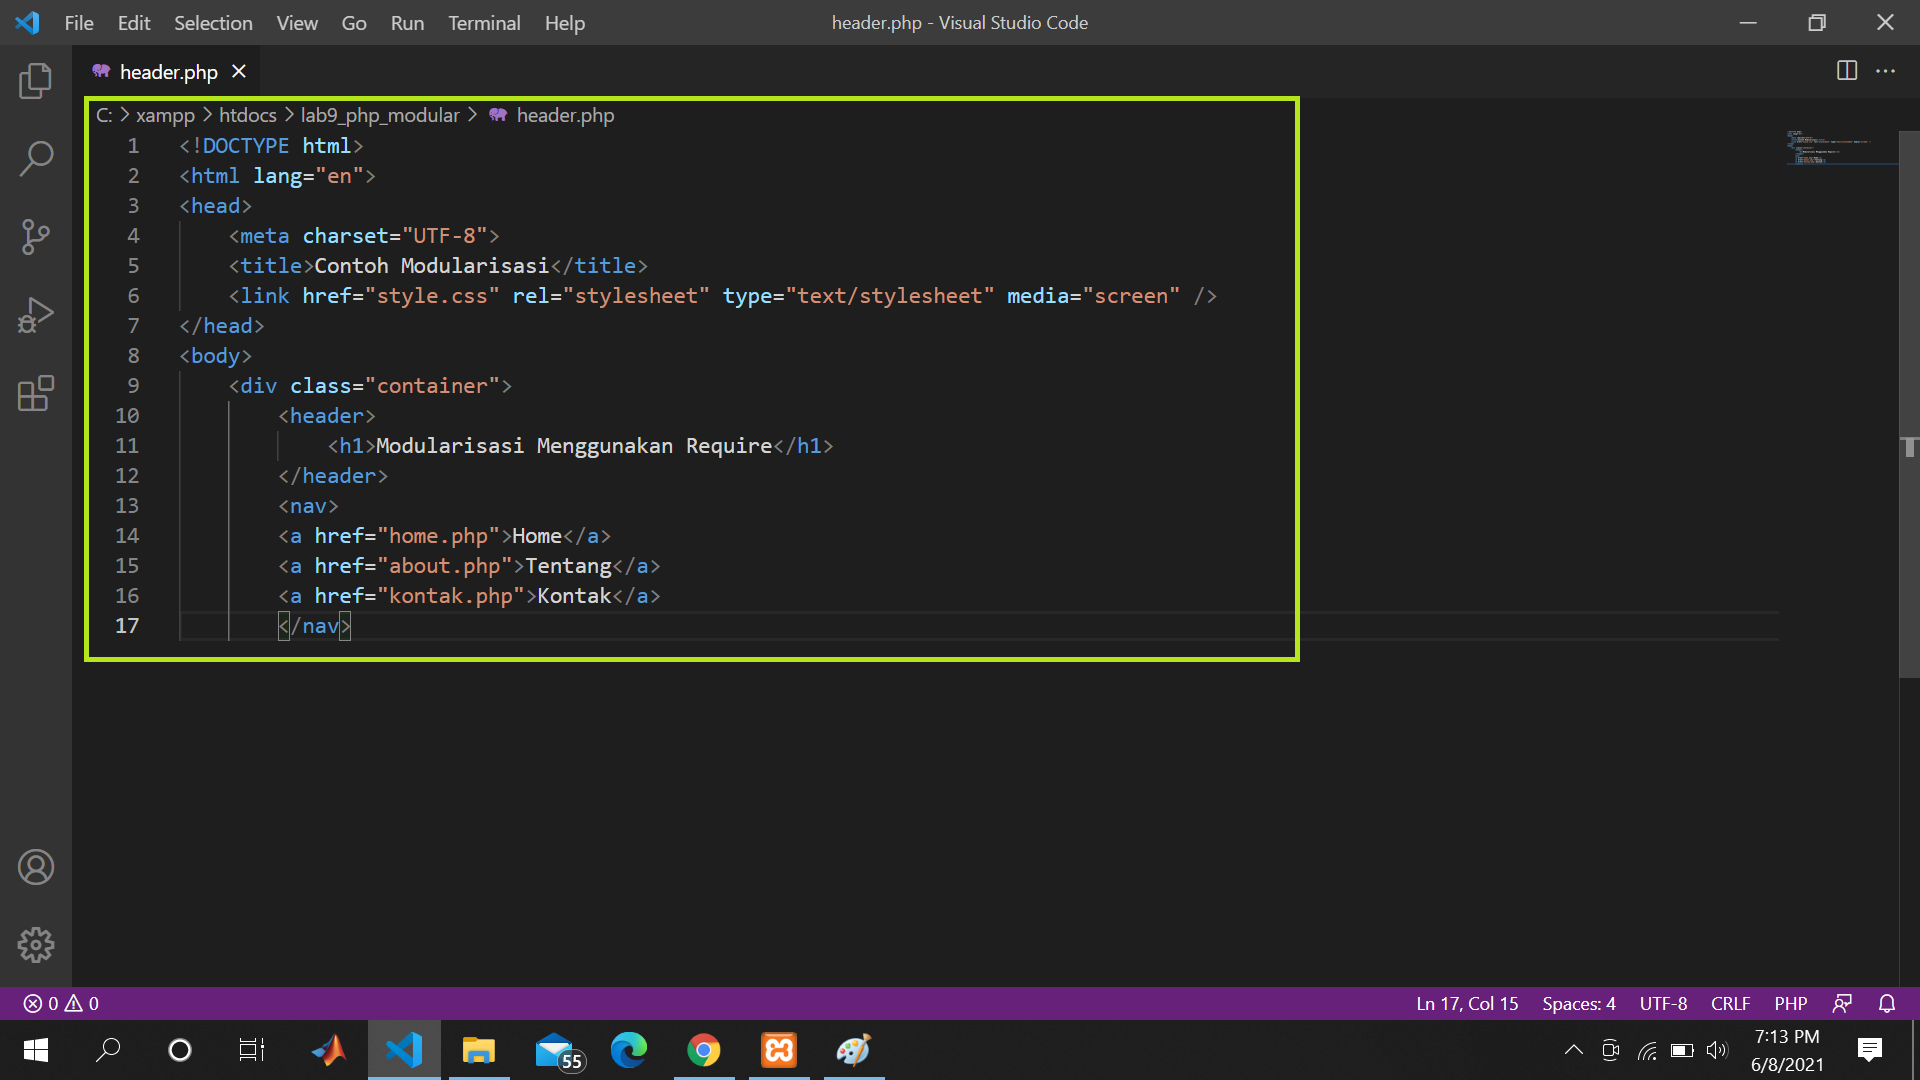This screenshot has height=1080, width=1920.
Task: Open the Source Control panel
Action: pos(36,237)
